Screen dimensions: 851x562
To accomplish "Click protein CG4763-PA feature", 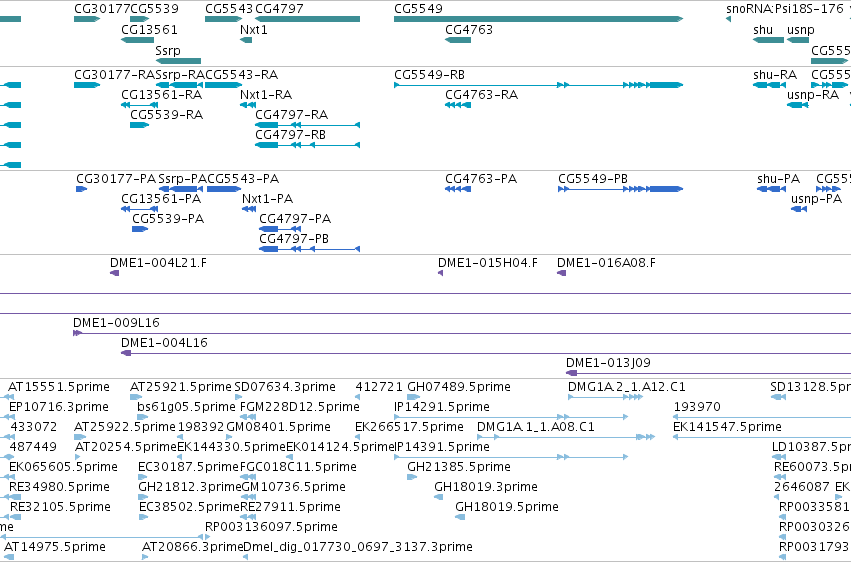I will [458, 189].
